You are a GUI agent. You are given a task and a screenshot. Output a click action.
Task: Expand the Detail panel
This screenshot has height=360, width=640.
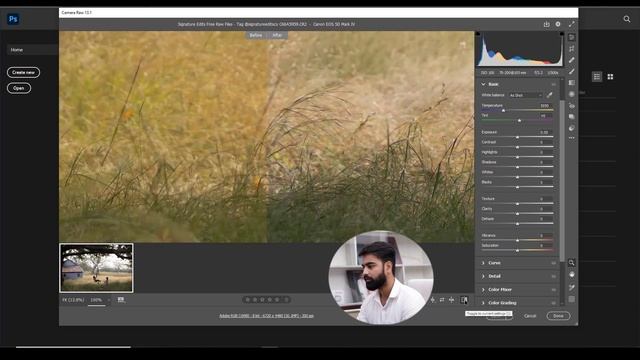(484, 276)
